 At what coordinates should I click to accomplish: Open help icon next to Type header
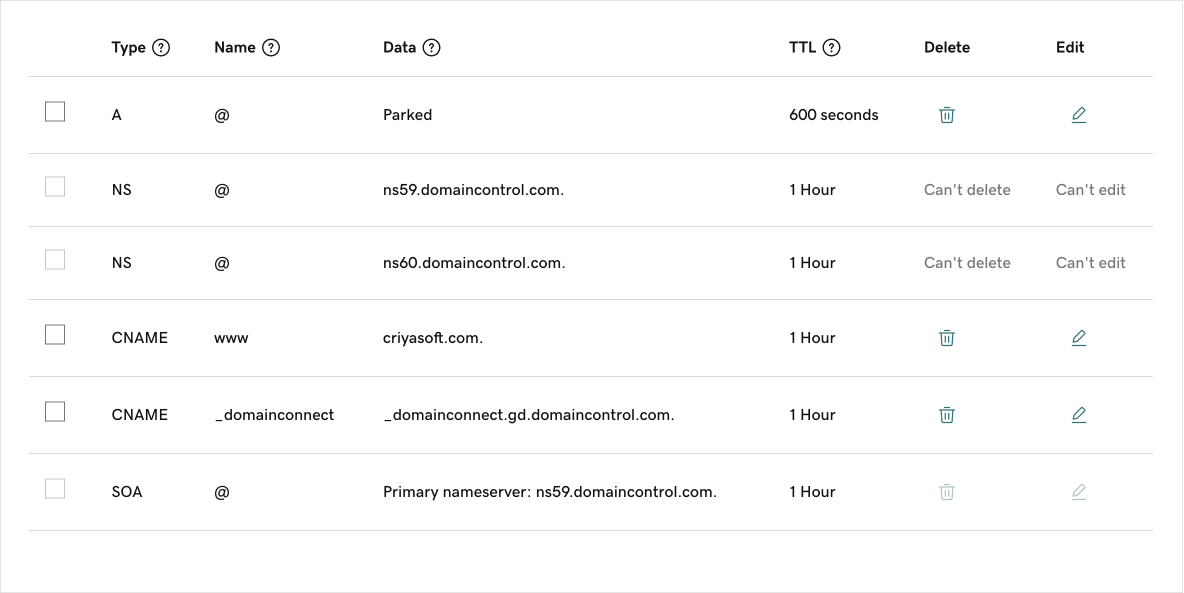[x=161, y=48]
